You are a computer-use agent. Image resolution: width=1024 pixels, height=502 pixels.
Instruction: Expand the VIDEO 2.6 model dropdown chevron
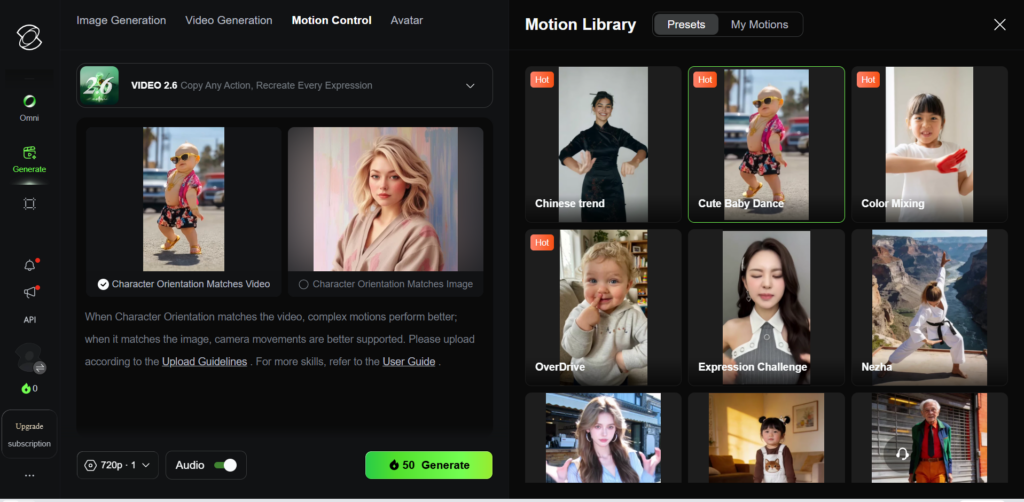tap(470, 86)
